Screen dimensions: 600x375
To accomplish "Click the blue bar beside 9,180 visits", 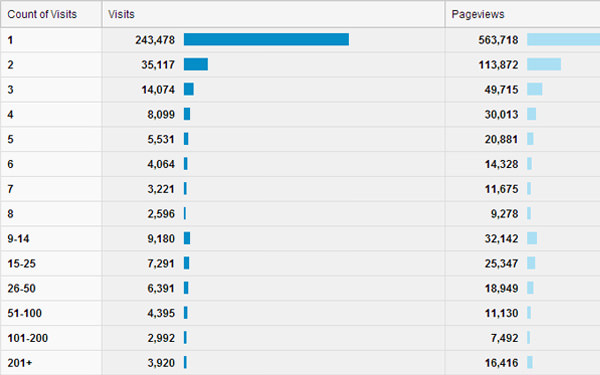I will coord(187,238).
